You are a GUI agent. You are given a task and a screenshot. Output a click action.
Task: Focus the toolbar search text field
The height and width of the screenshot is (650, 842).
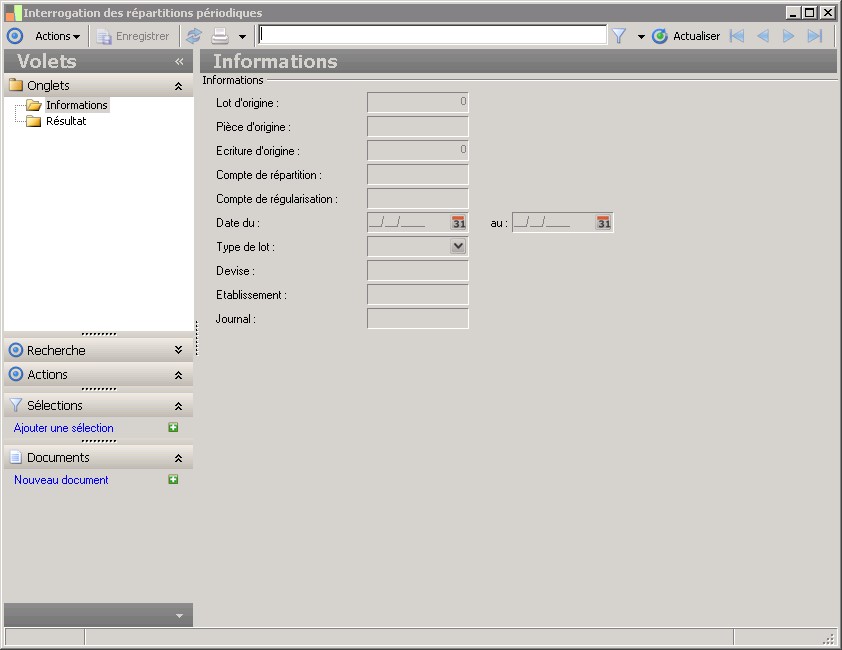[x=432, y=35]
